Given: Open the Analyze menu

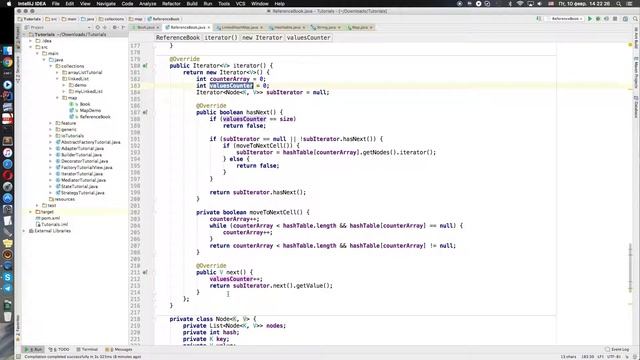Looking at the screenshot, I should coord(147,4).
